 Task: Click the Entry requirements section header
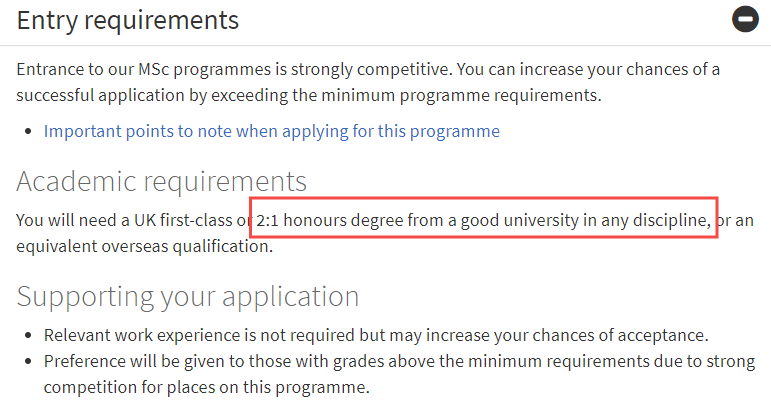coord(128,20)
